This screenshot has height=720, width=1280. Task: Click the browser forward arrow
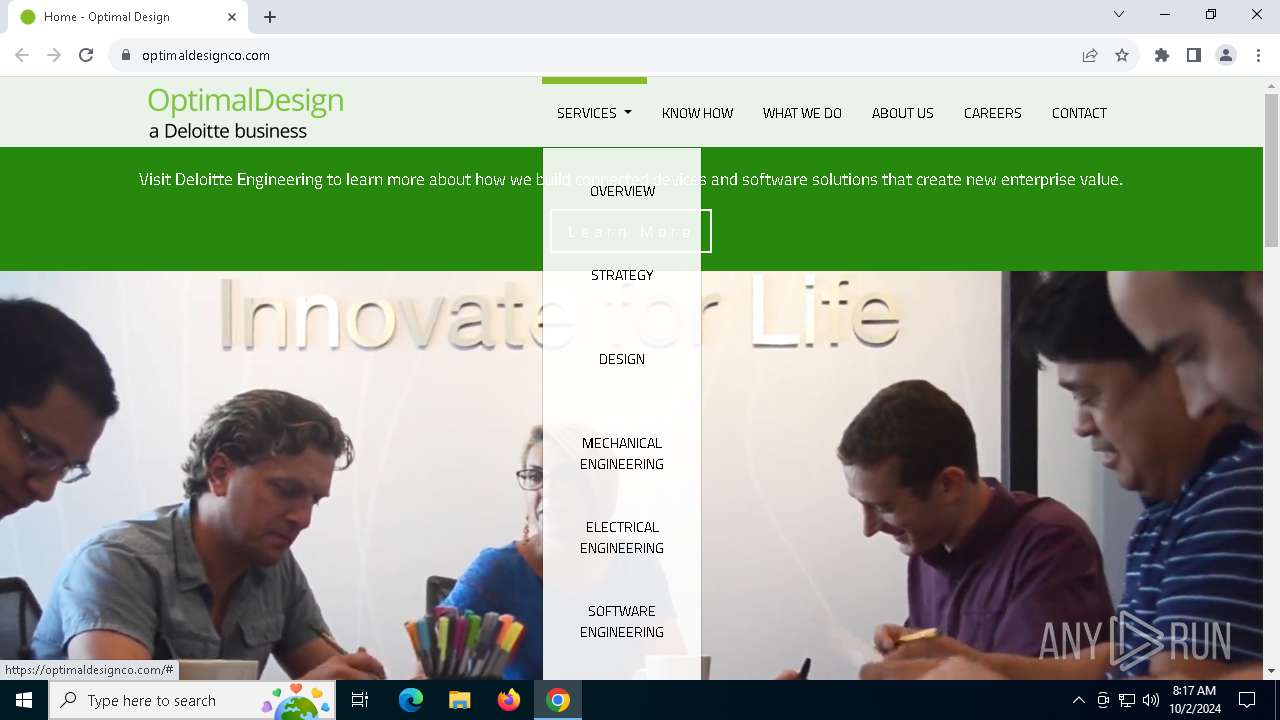tap(54, 55)
